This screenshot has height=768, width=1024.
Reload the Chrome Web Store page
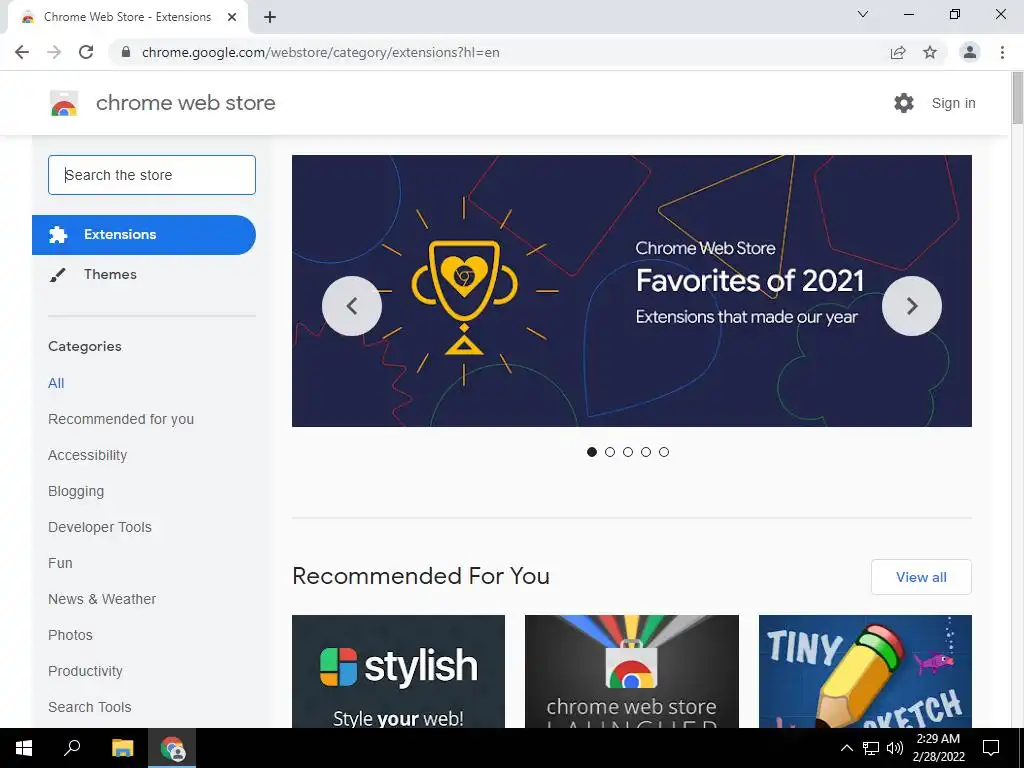coord(86,52)
